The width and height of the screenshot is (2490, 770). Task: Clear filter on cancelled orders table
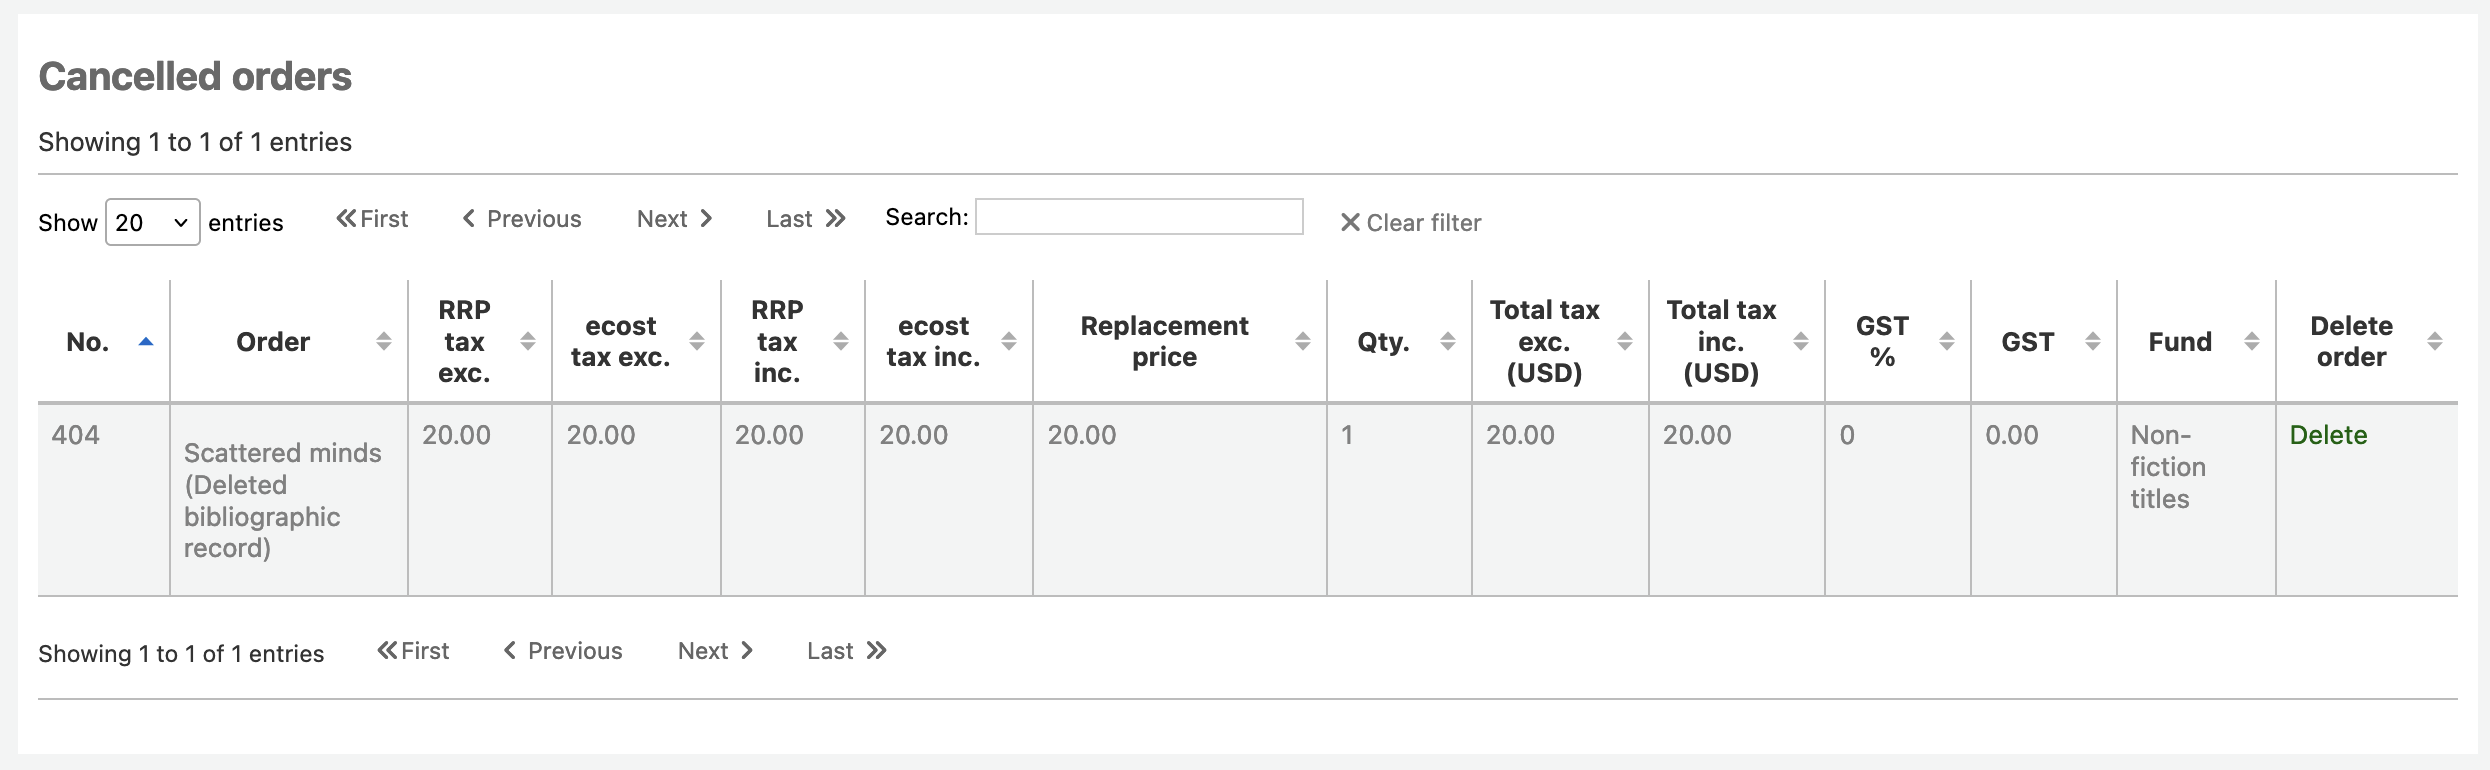tap(1410, 222)
